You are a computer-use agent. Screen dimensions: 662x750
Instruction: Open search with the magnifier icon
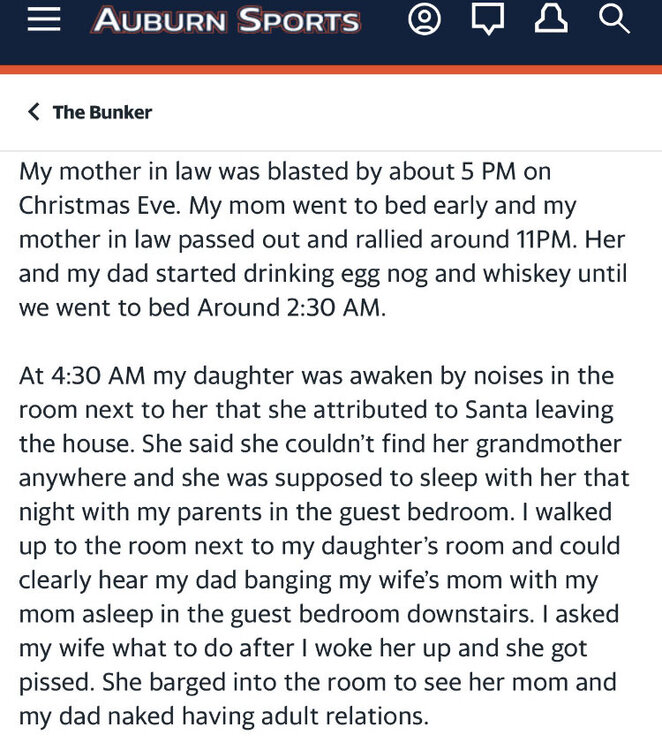click(x=614, y=20)
